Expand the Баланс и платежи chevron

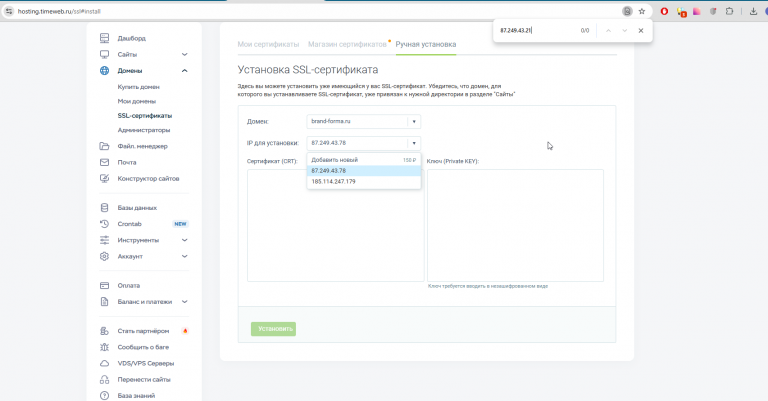point(185,302)
